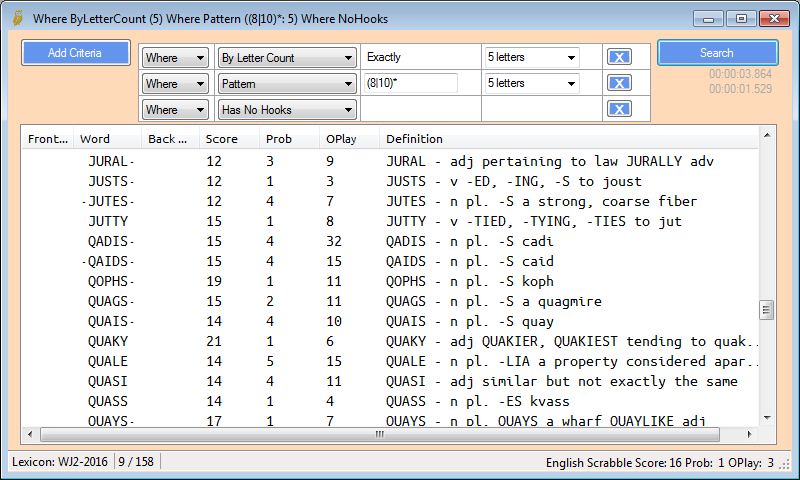The height and width of the screenshot is (480, 800).
Task: Remove the Pattern criteria row
Action: [x=619, y=83]
